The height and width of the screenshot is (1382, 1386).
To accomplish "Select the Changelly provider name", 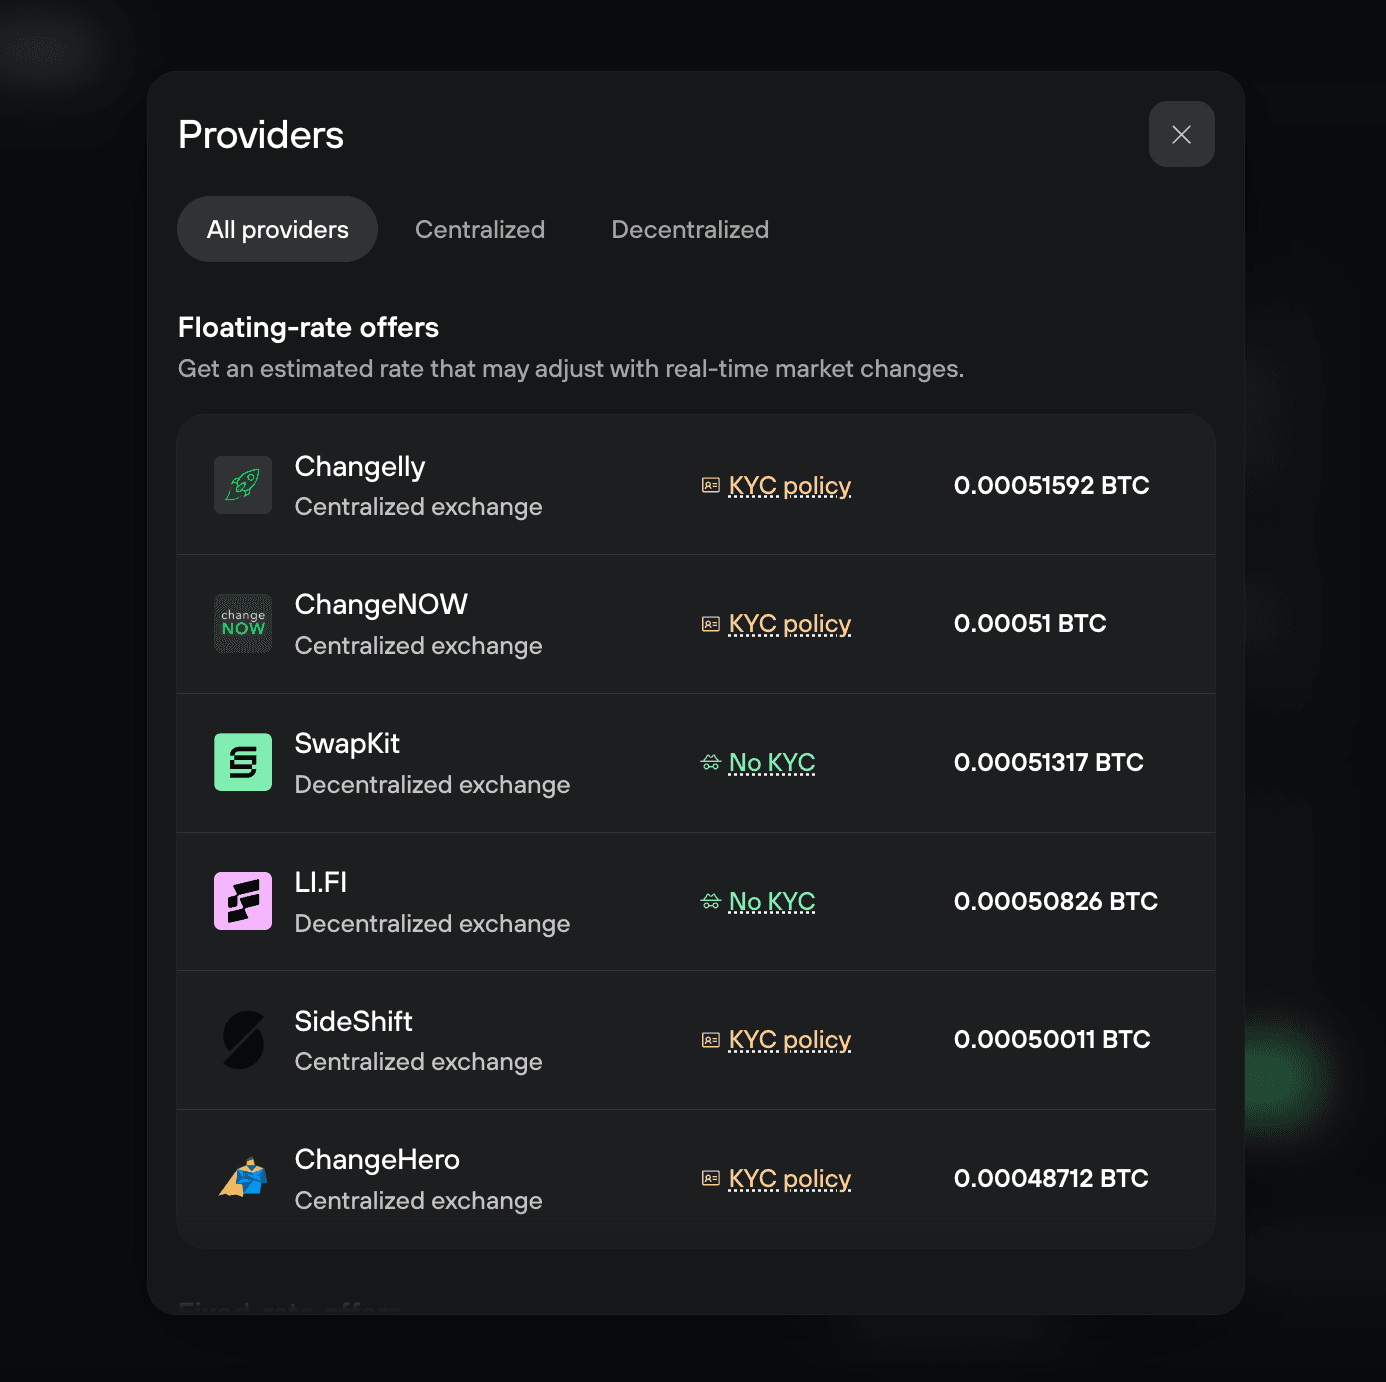I will pos(360,467).
